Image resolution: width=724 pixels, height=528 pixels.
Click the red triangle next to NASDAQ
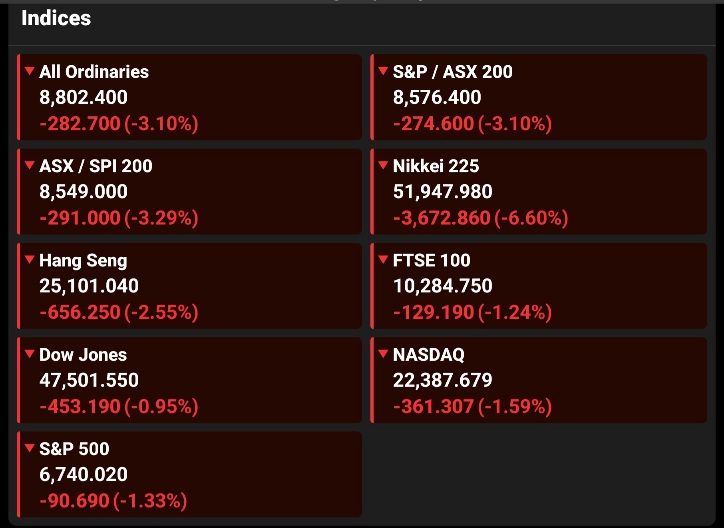(x=383, y=354)
